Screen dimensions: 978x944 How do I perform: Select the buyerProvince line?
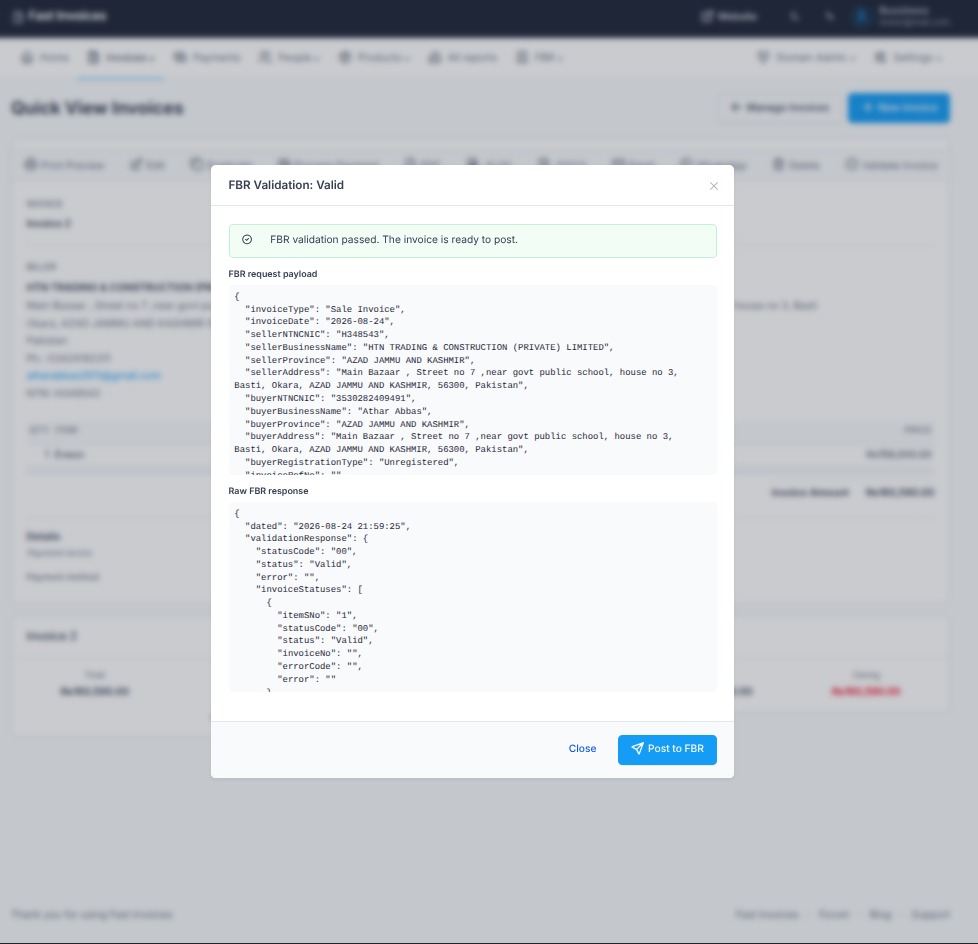(x=357, y=424)
